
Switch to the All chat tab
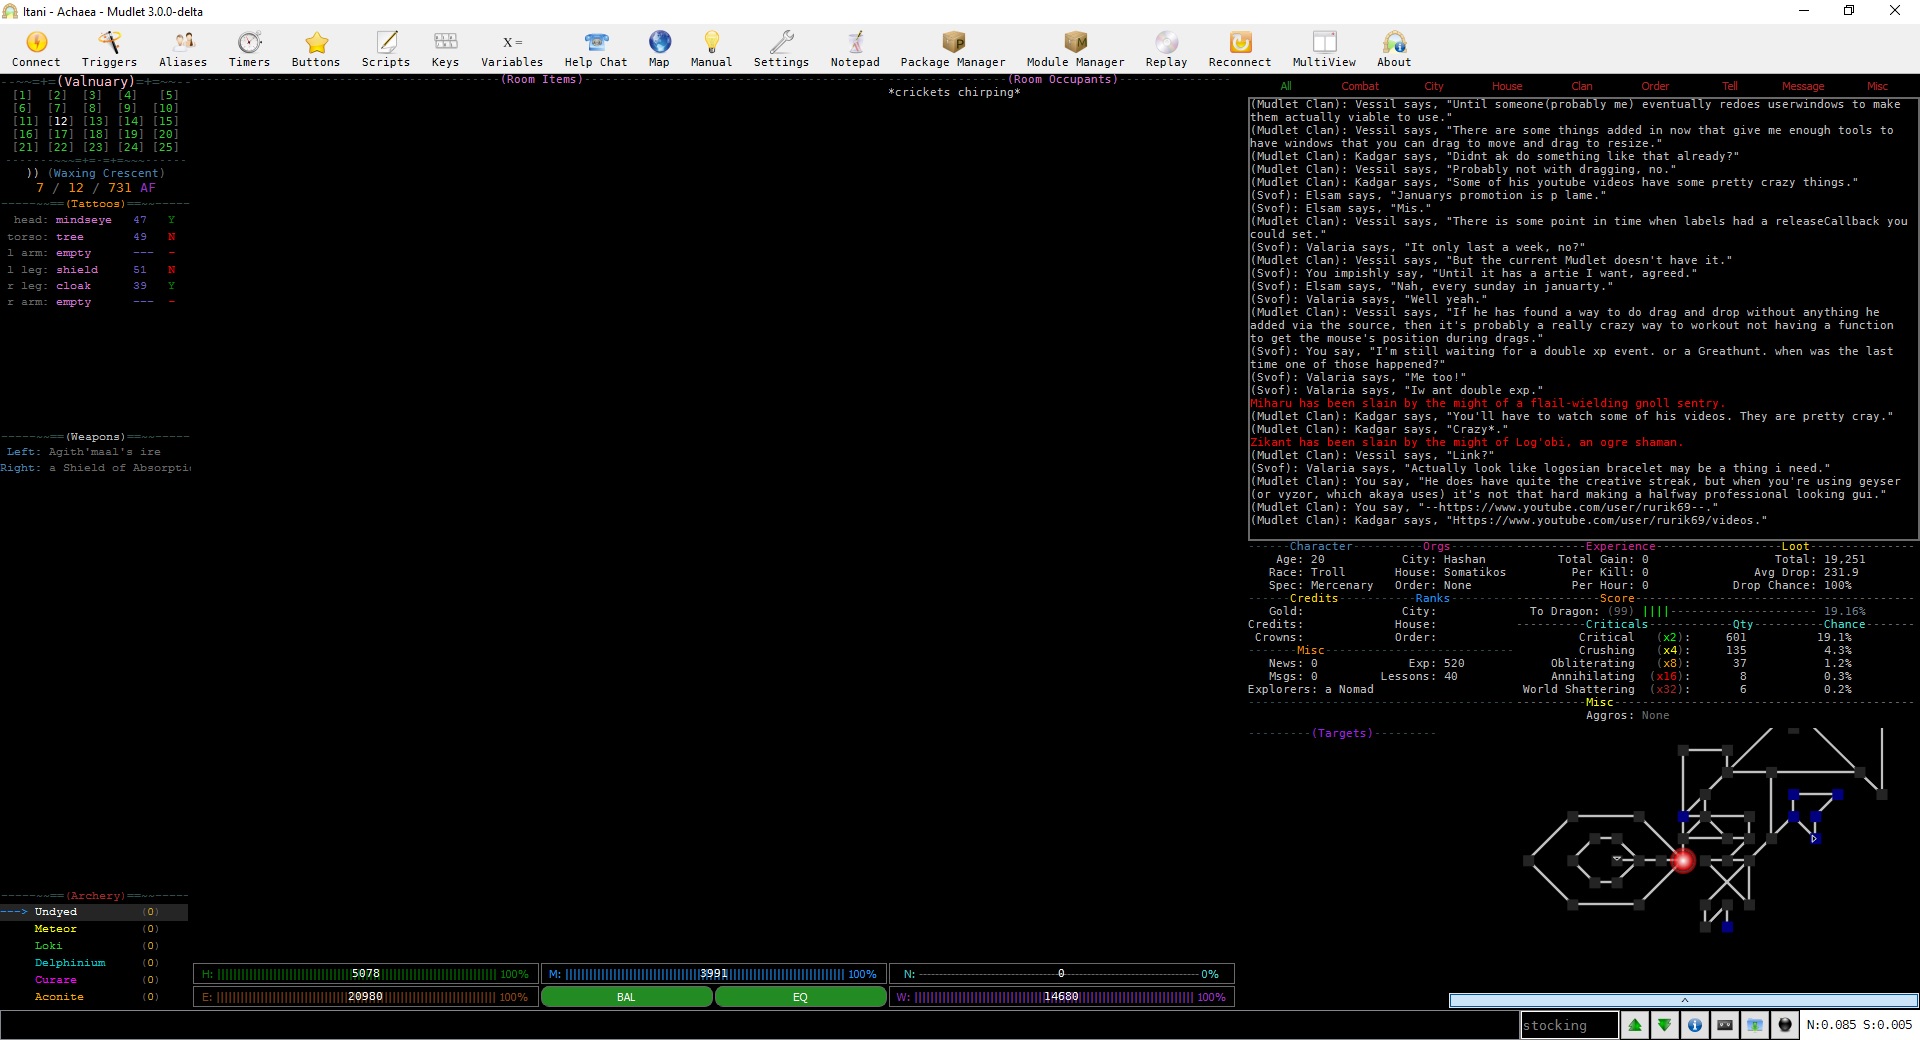tap(1286, 86)
